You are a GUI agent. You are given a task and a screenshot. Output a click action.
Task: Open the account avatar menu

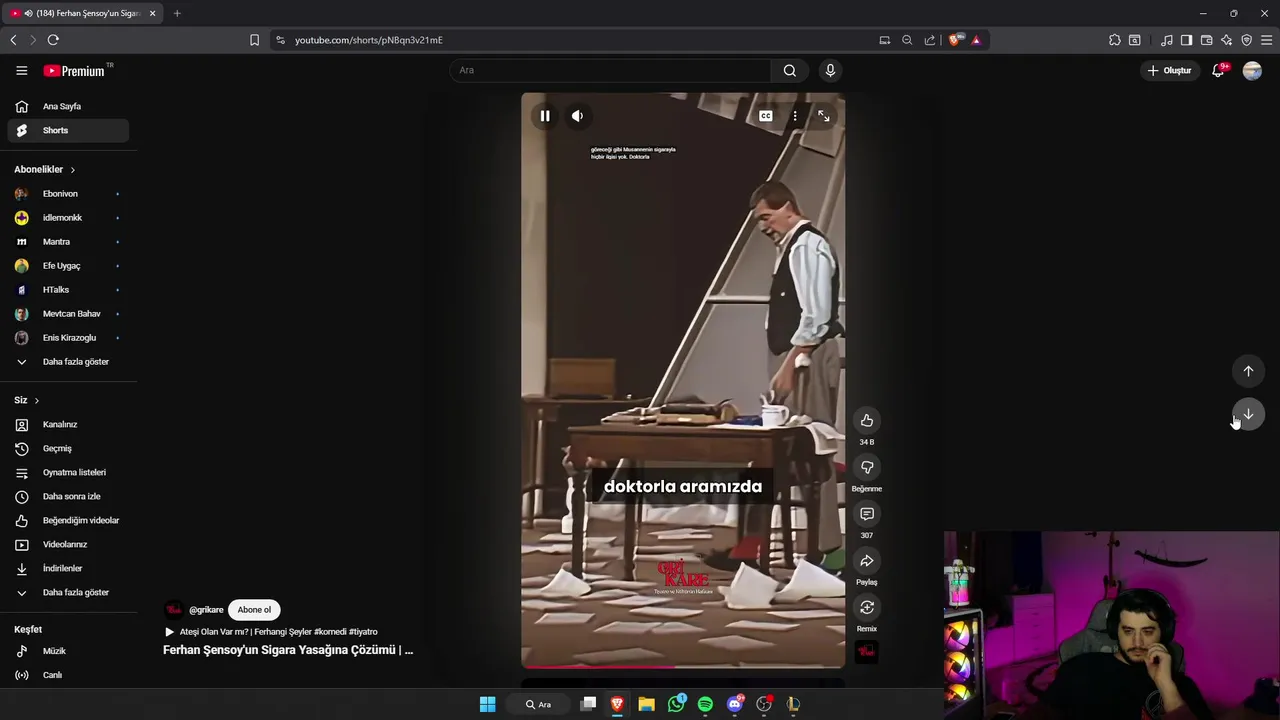point(1252,70)
